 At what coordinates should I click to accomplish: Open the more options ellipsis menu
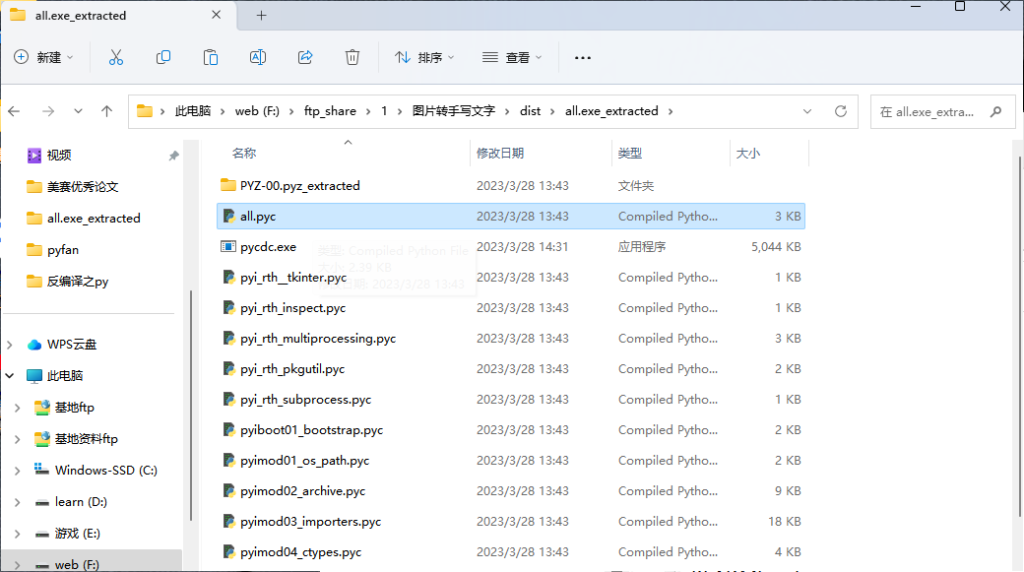[583, 58]
